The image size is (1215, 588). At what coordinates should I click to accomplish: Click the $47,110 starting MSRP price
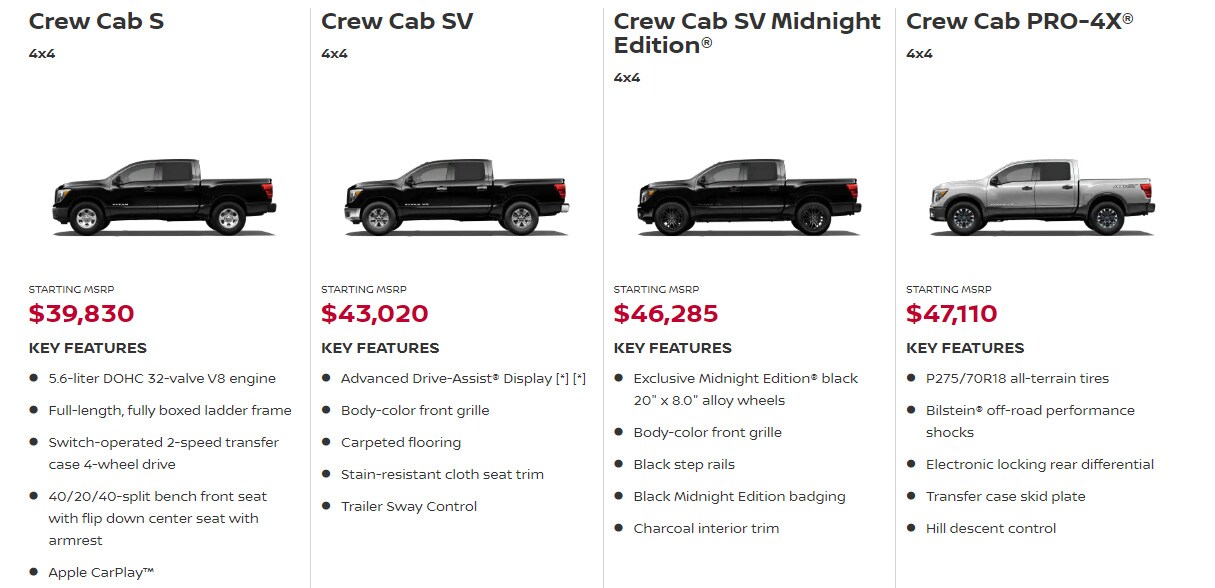pos(952,314)
